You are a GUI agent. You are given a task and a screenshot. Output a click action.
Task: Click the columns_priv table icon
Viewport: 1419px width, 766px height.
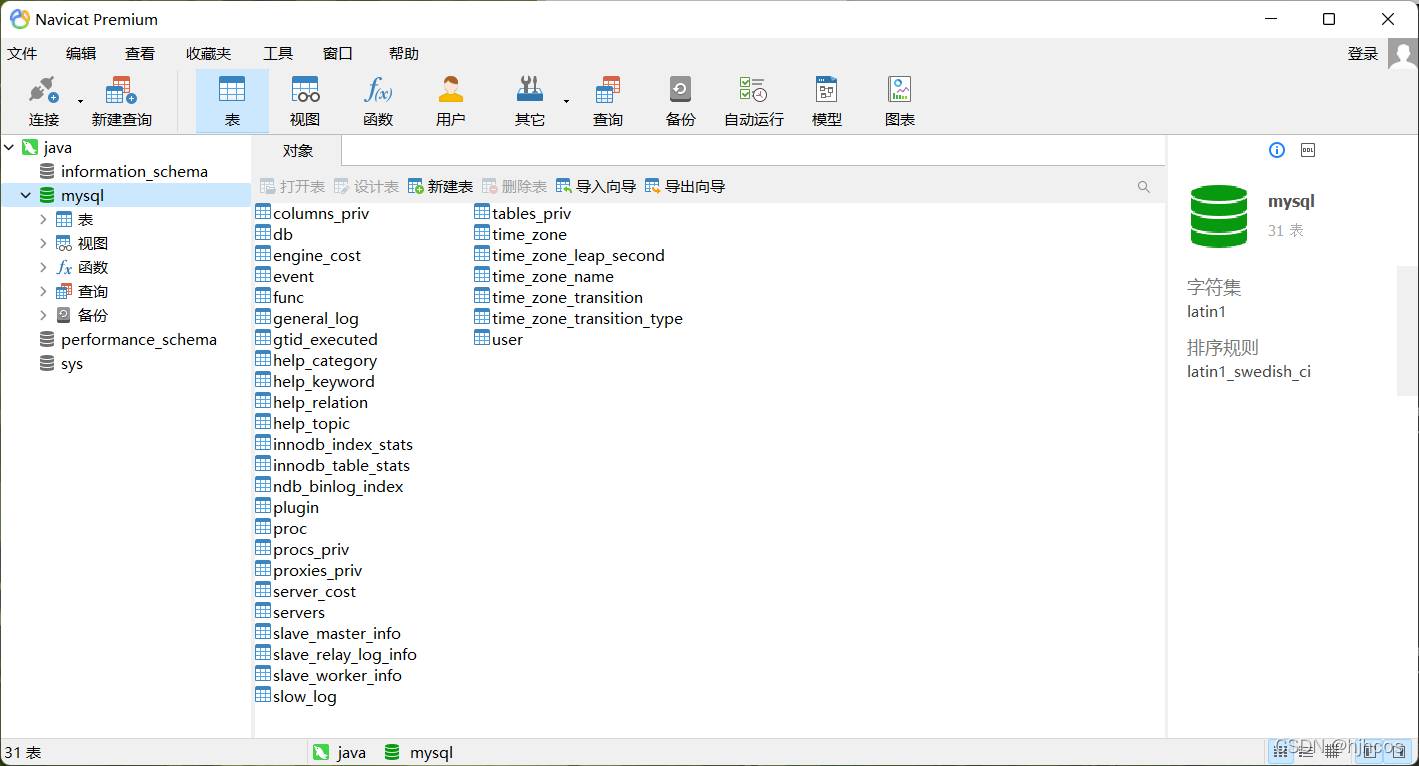point(263,213)
